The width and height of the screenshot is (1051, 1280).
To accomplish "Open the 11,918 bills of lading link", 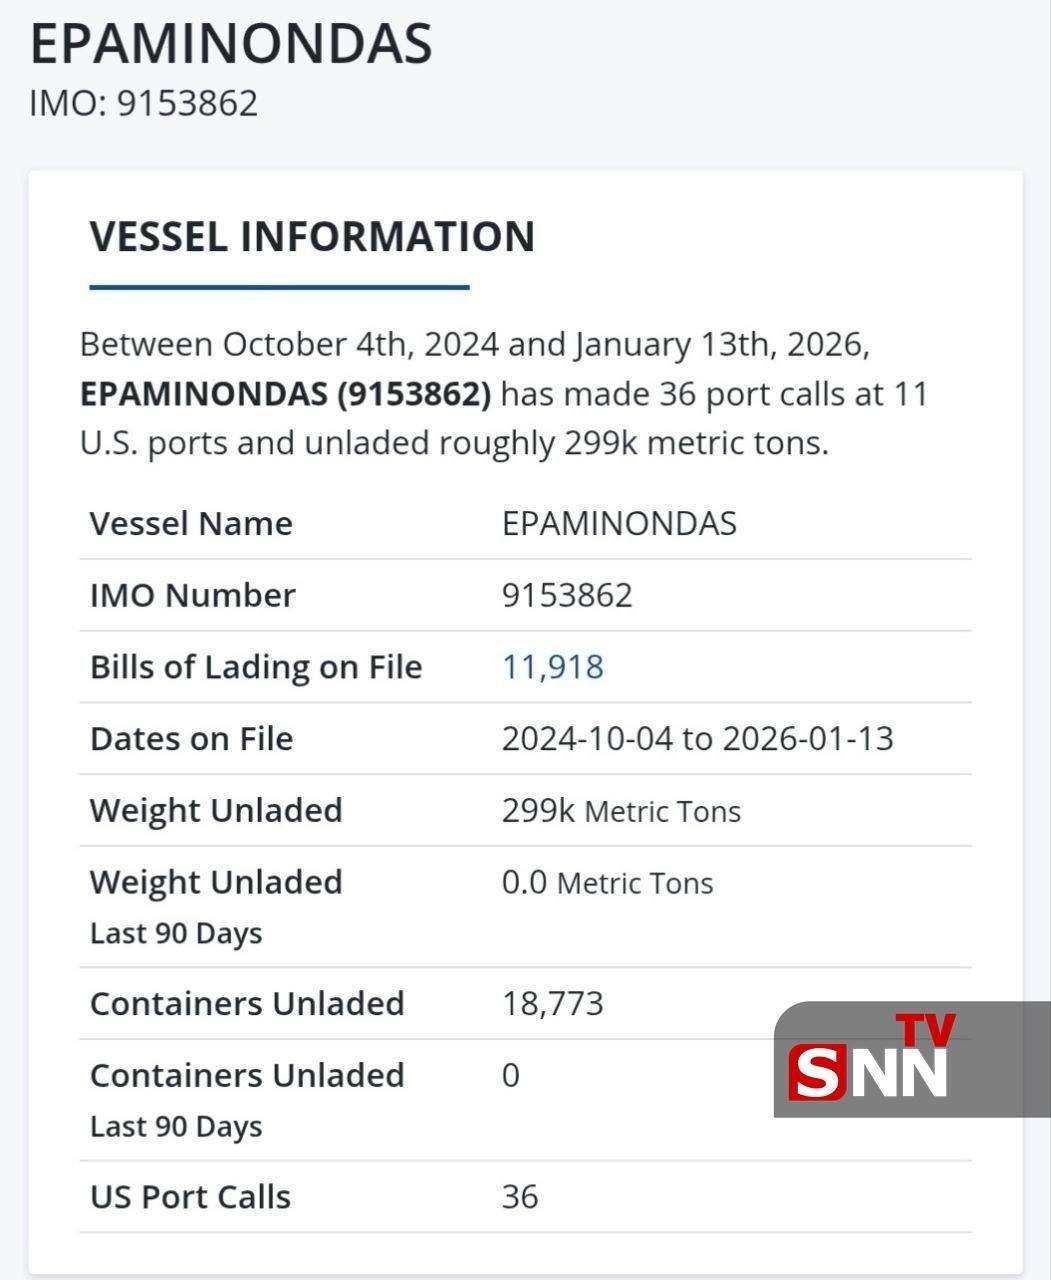I will 552,667.
